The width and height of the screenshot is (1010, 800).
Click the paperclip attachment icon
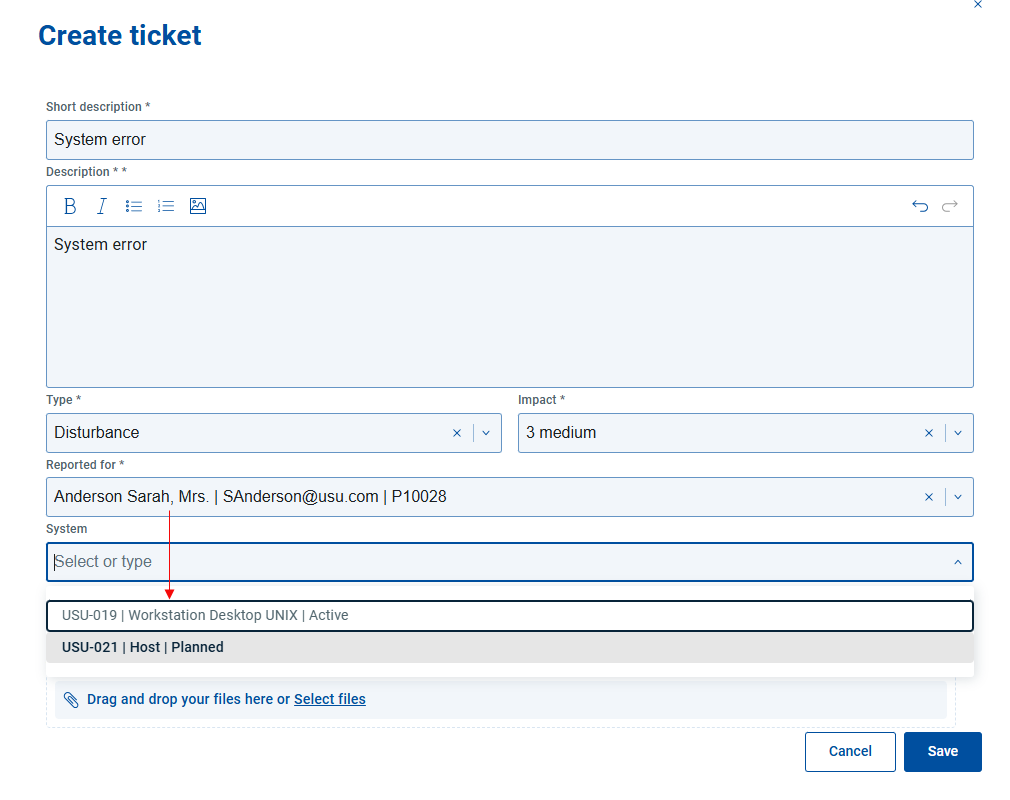pos(71,700)
